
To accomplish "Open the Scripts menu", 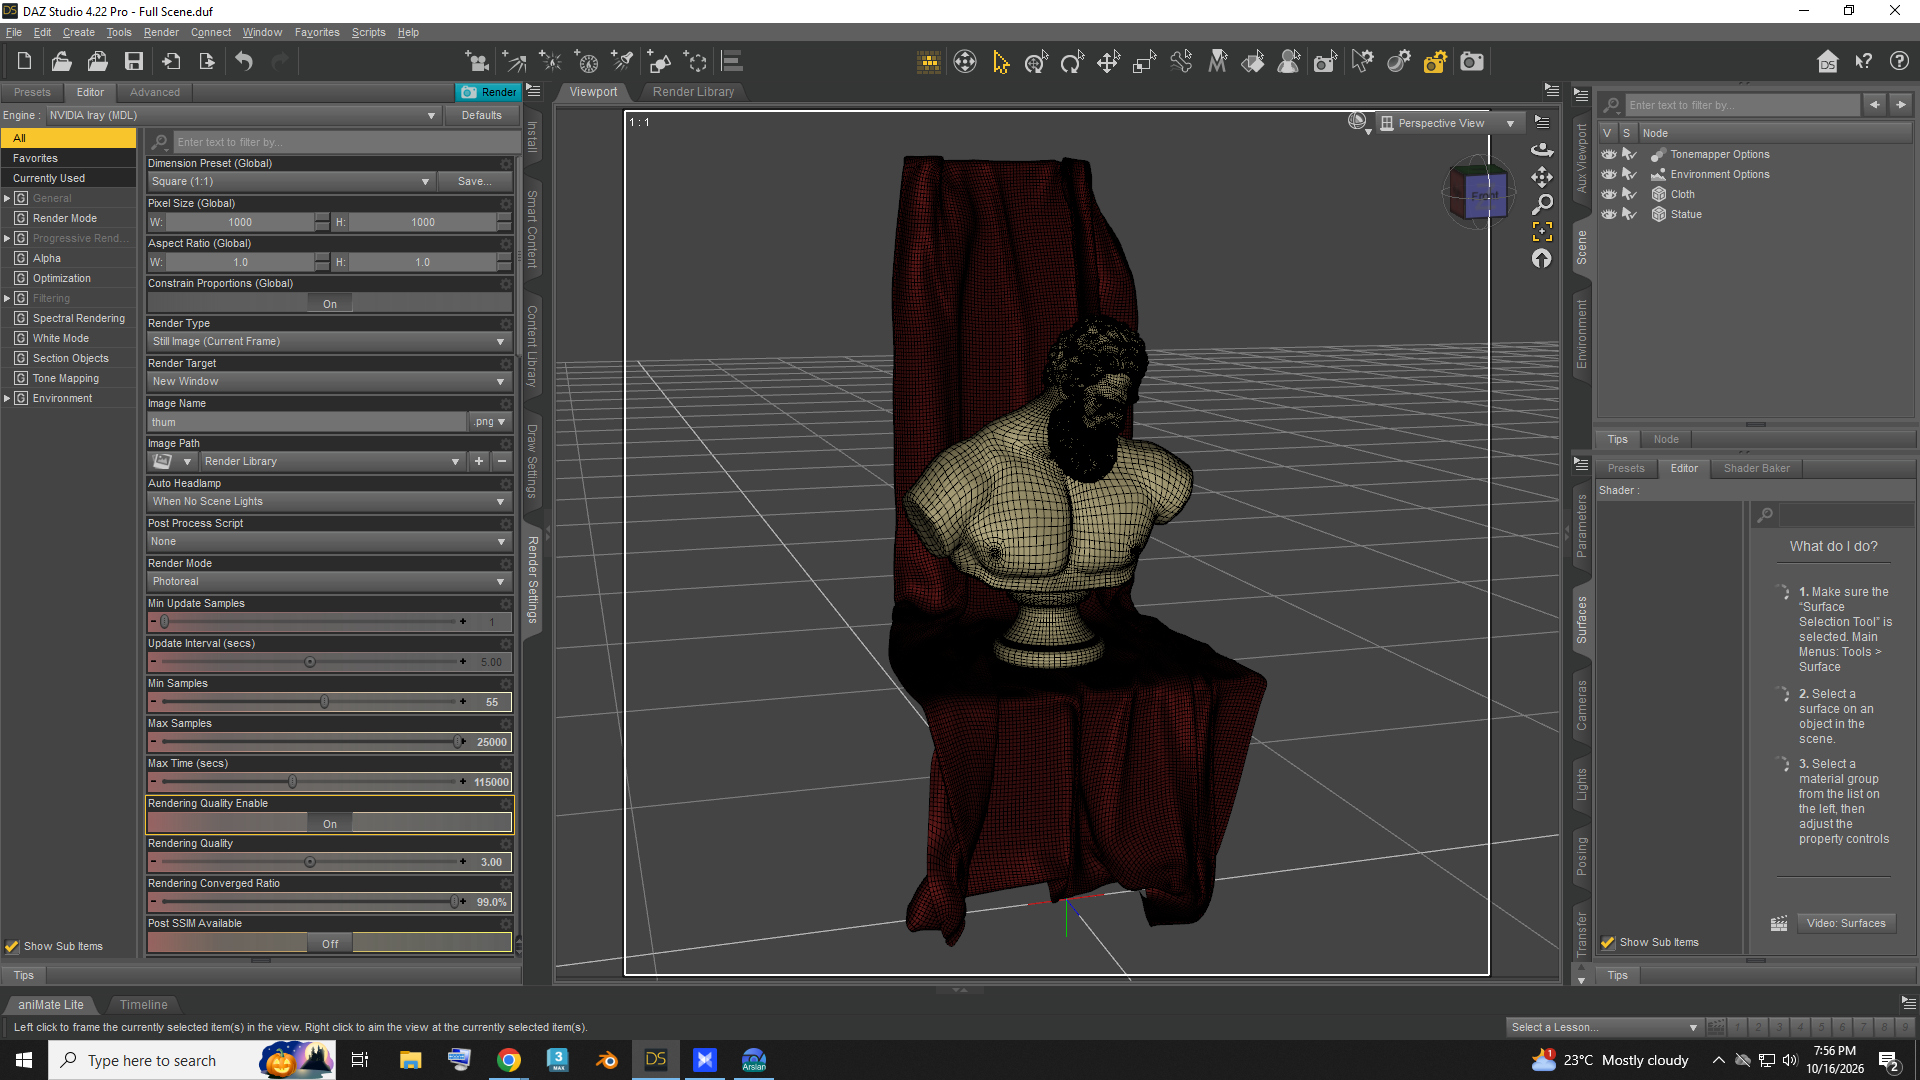I will [368, 32].
